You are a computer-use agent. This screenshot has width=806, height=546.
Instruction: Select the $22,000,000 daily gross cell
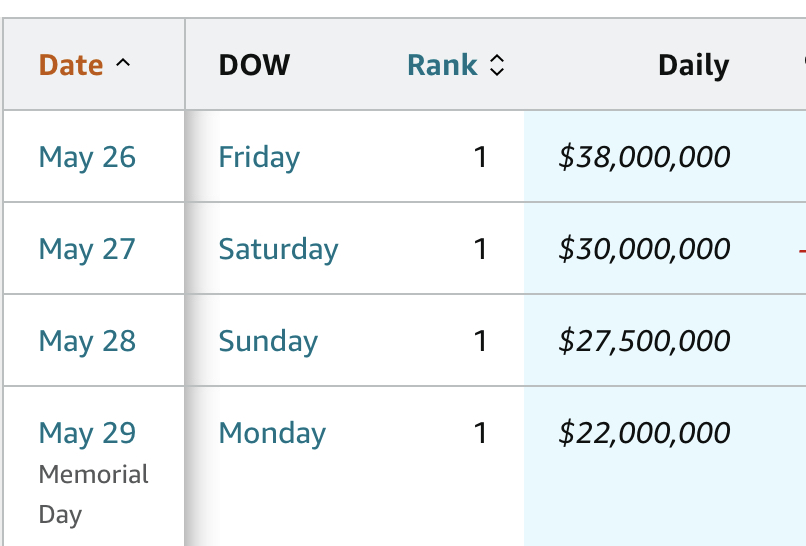click(x=644, y=433)
